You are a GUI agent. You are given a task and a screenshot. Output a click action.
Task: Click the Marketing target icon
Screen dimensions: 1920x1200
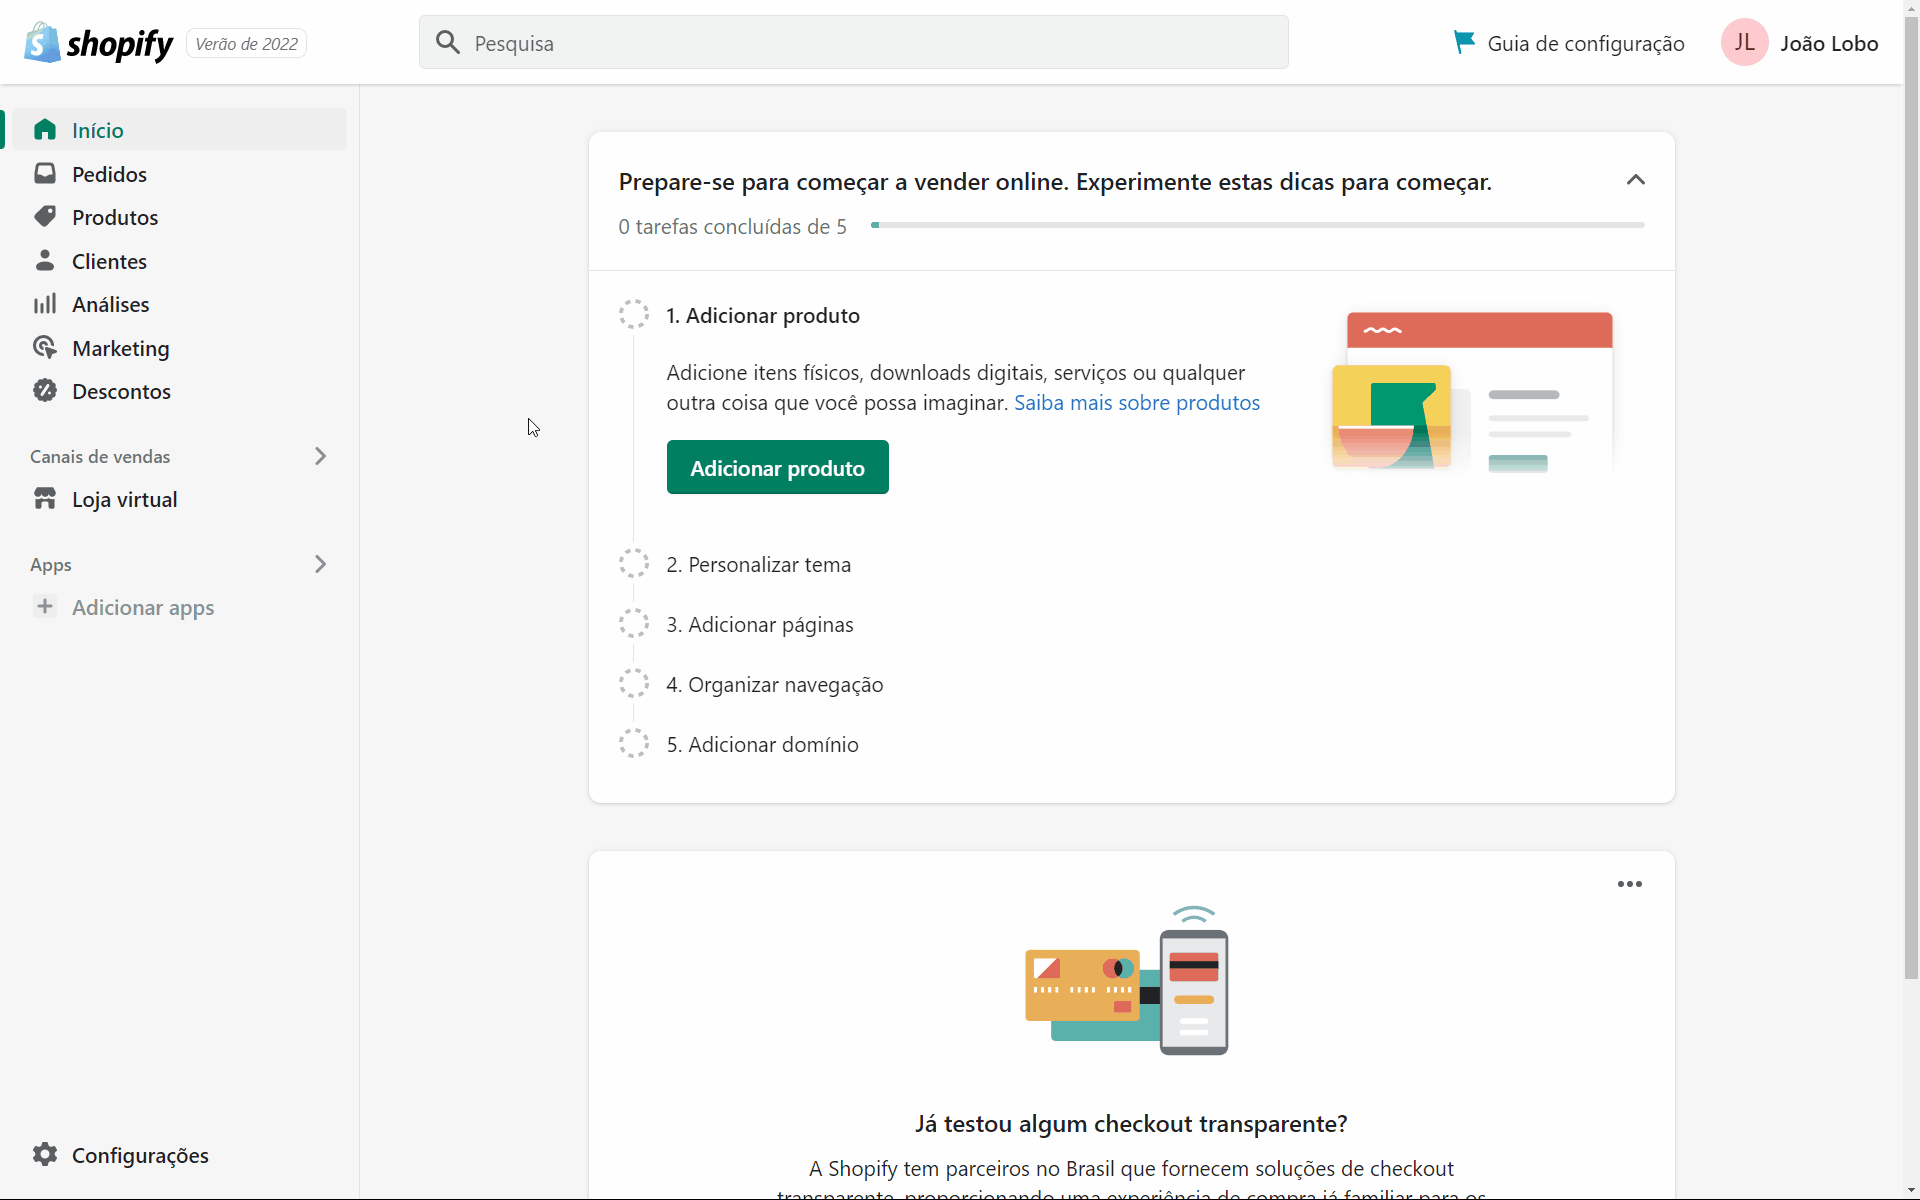point(45,347)
